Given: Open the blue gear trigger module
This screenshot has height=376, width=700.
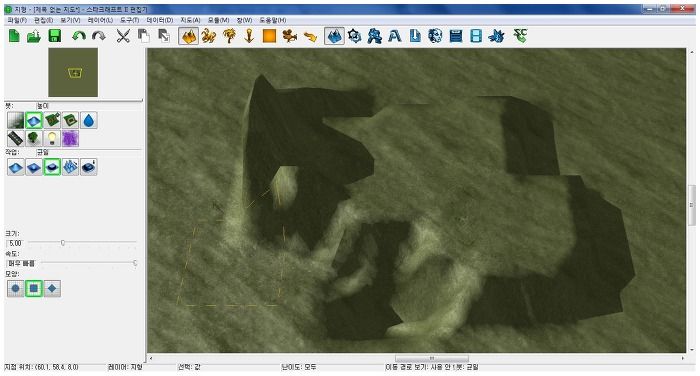Looking at the screenshot, I should (354, 36).
